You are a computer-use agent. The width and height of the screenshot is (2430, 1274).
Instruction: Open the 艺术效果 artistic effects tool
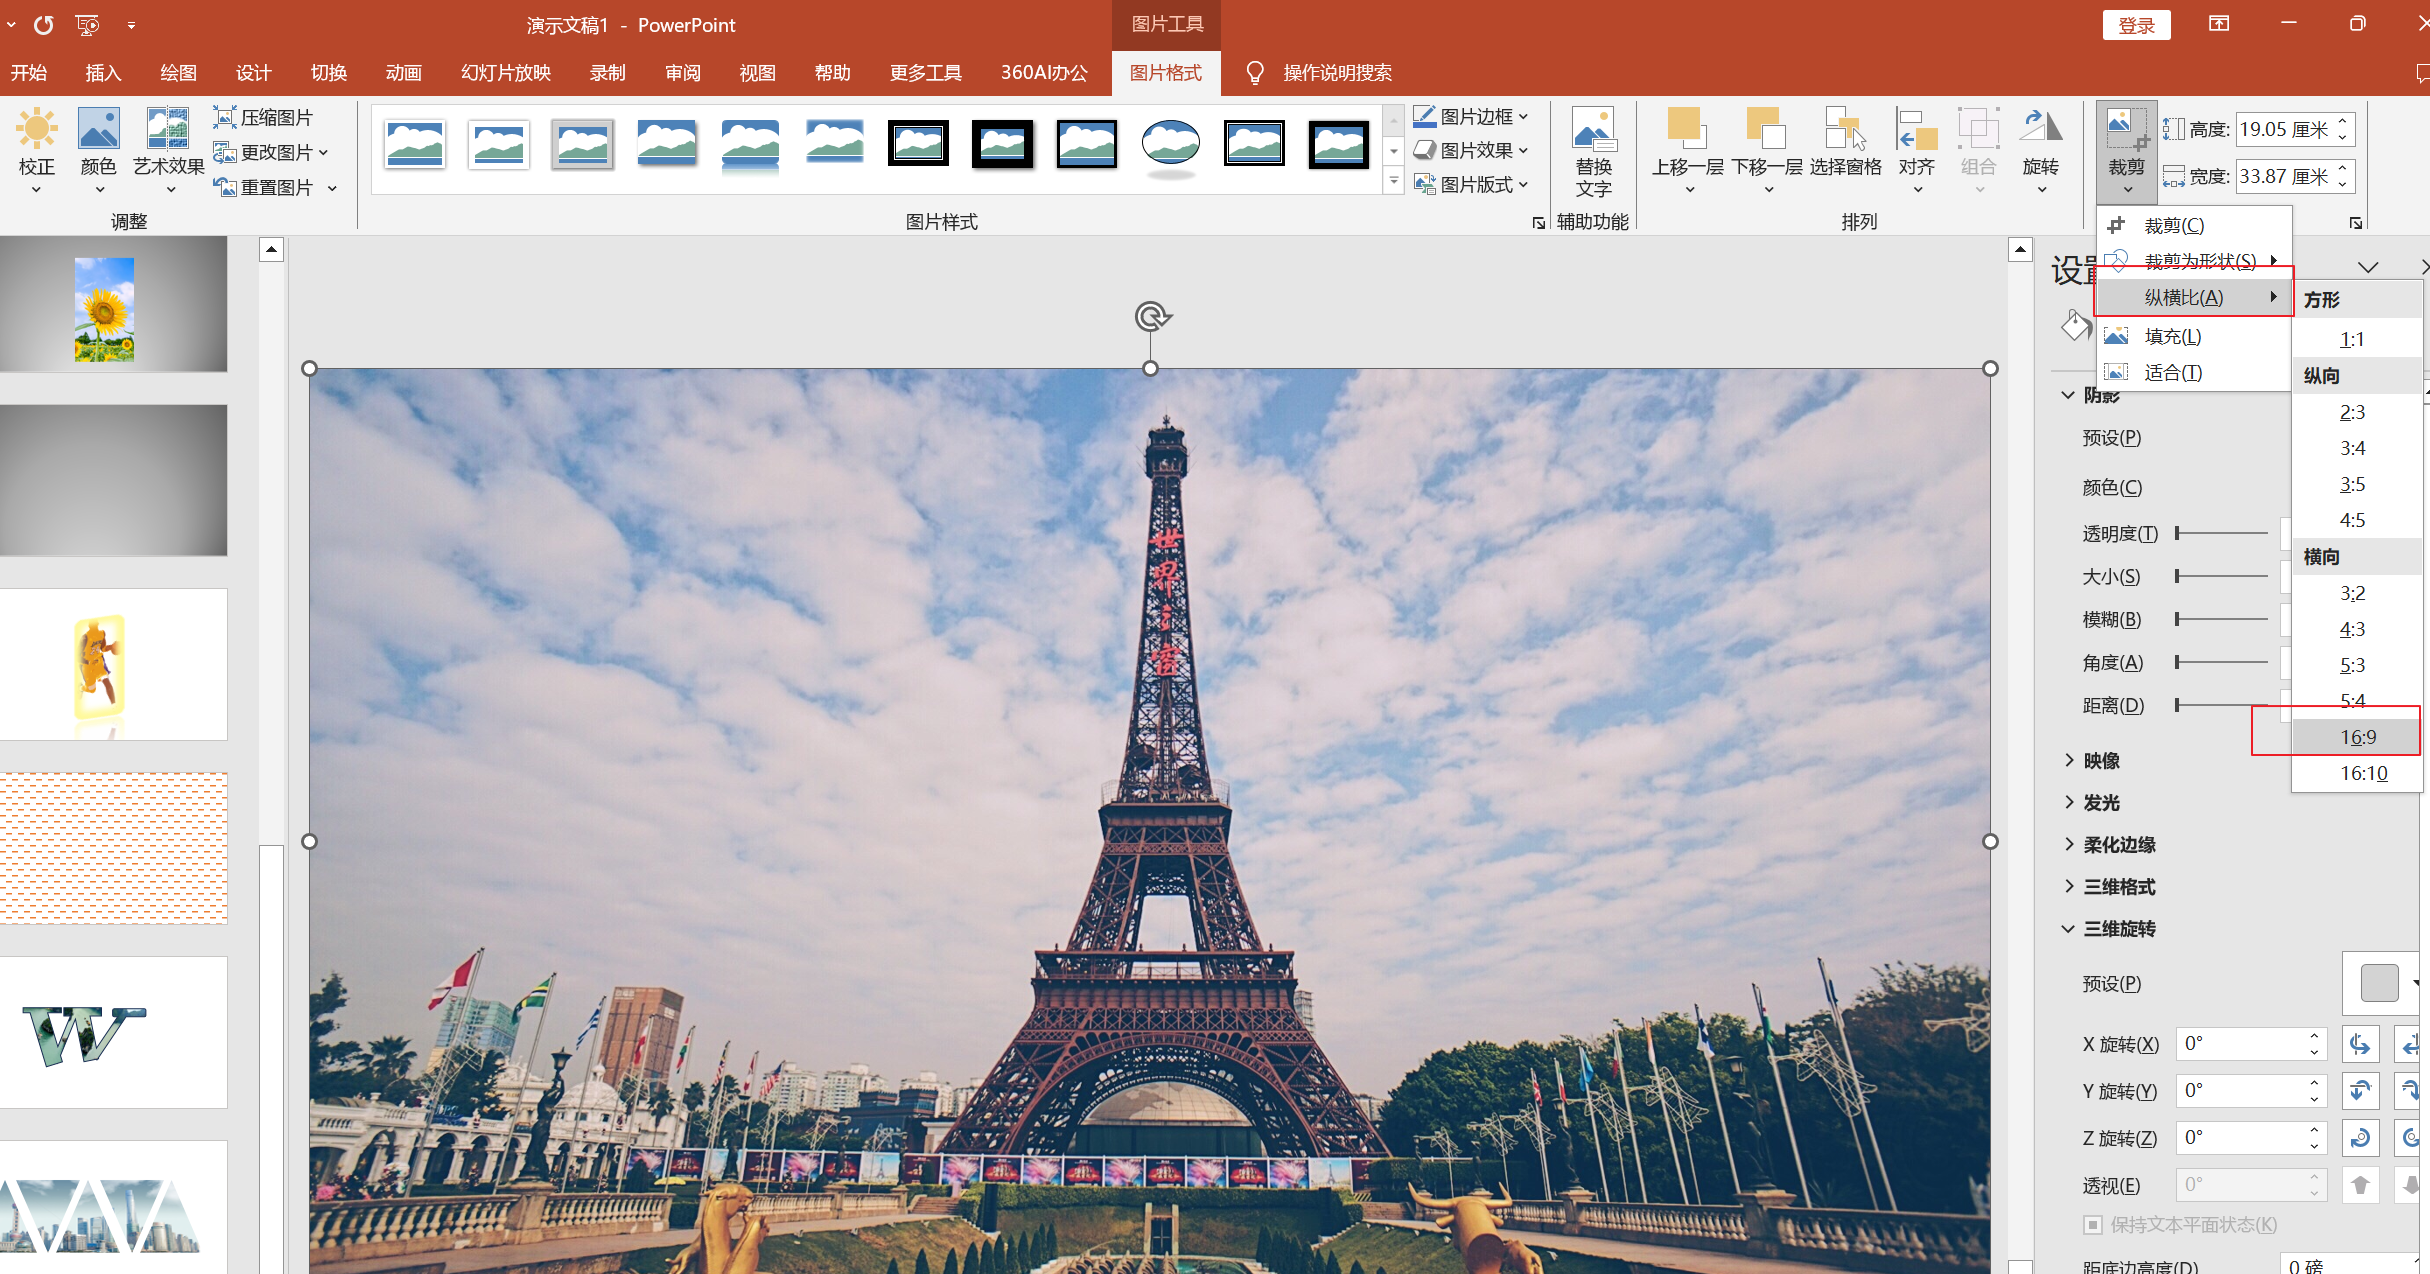point(168,132)
